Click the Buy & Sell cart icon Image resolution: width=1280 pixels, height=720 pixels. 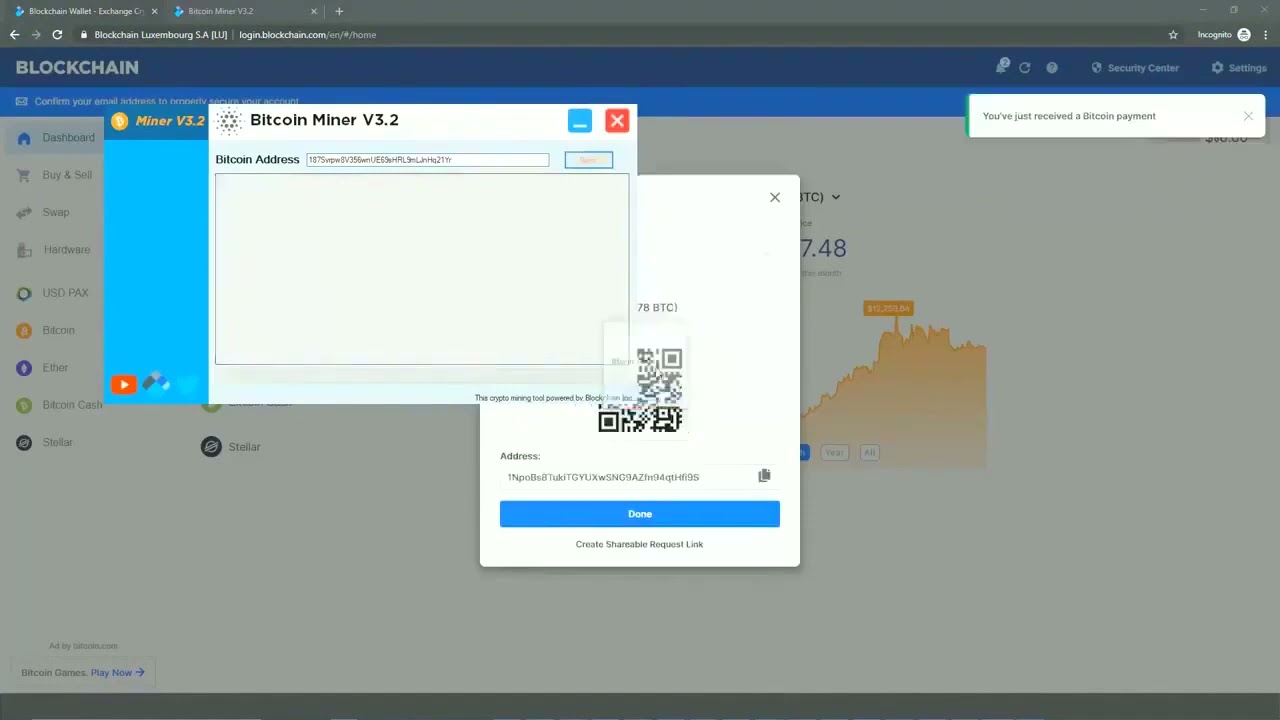pyautogui.click(x=24, y=175)
